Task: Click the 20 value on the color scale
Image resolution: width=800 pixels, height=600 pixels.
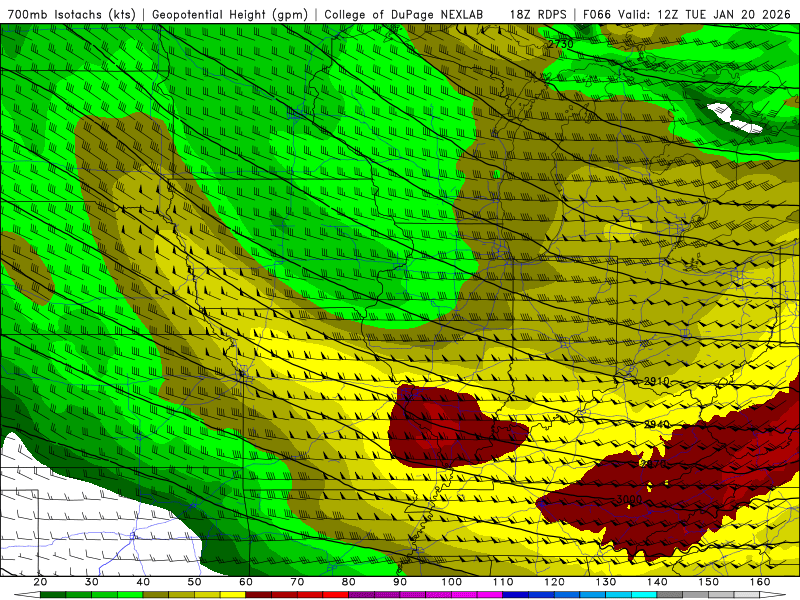Action: 40,582
